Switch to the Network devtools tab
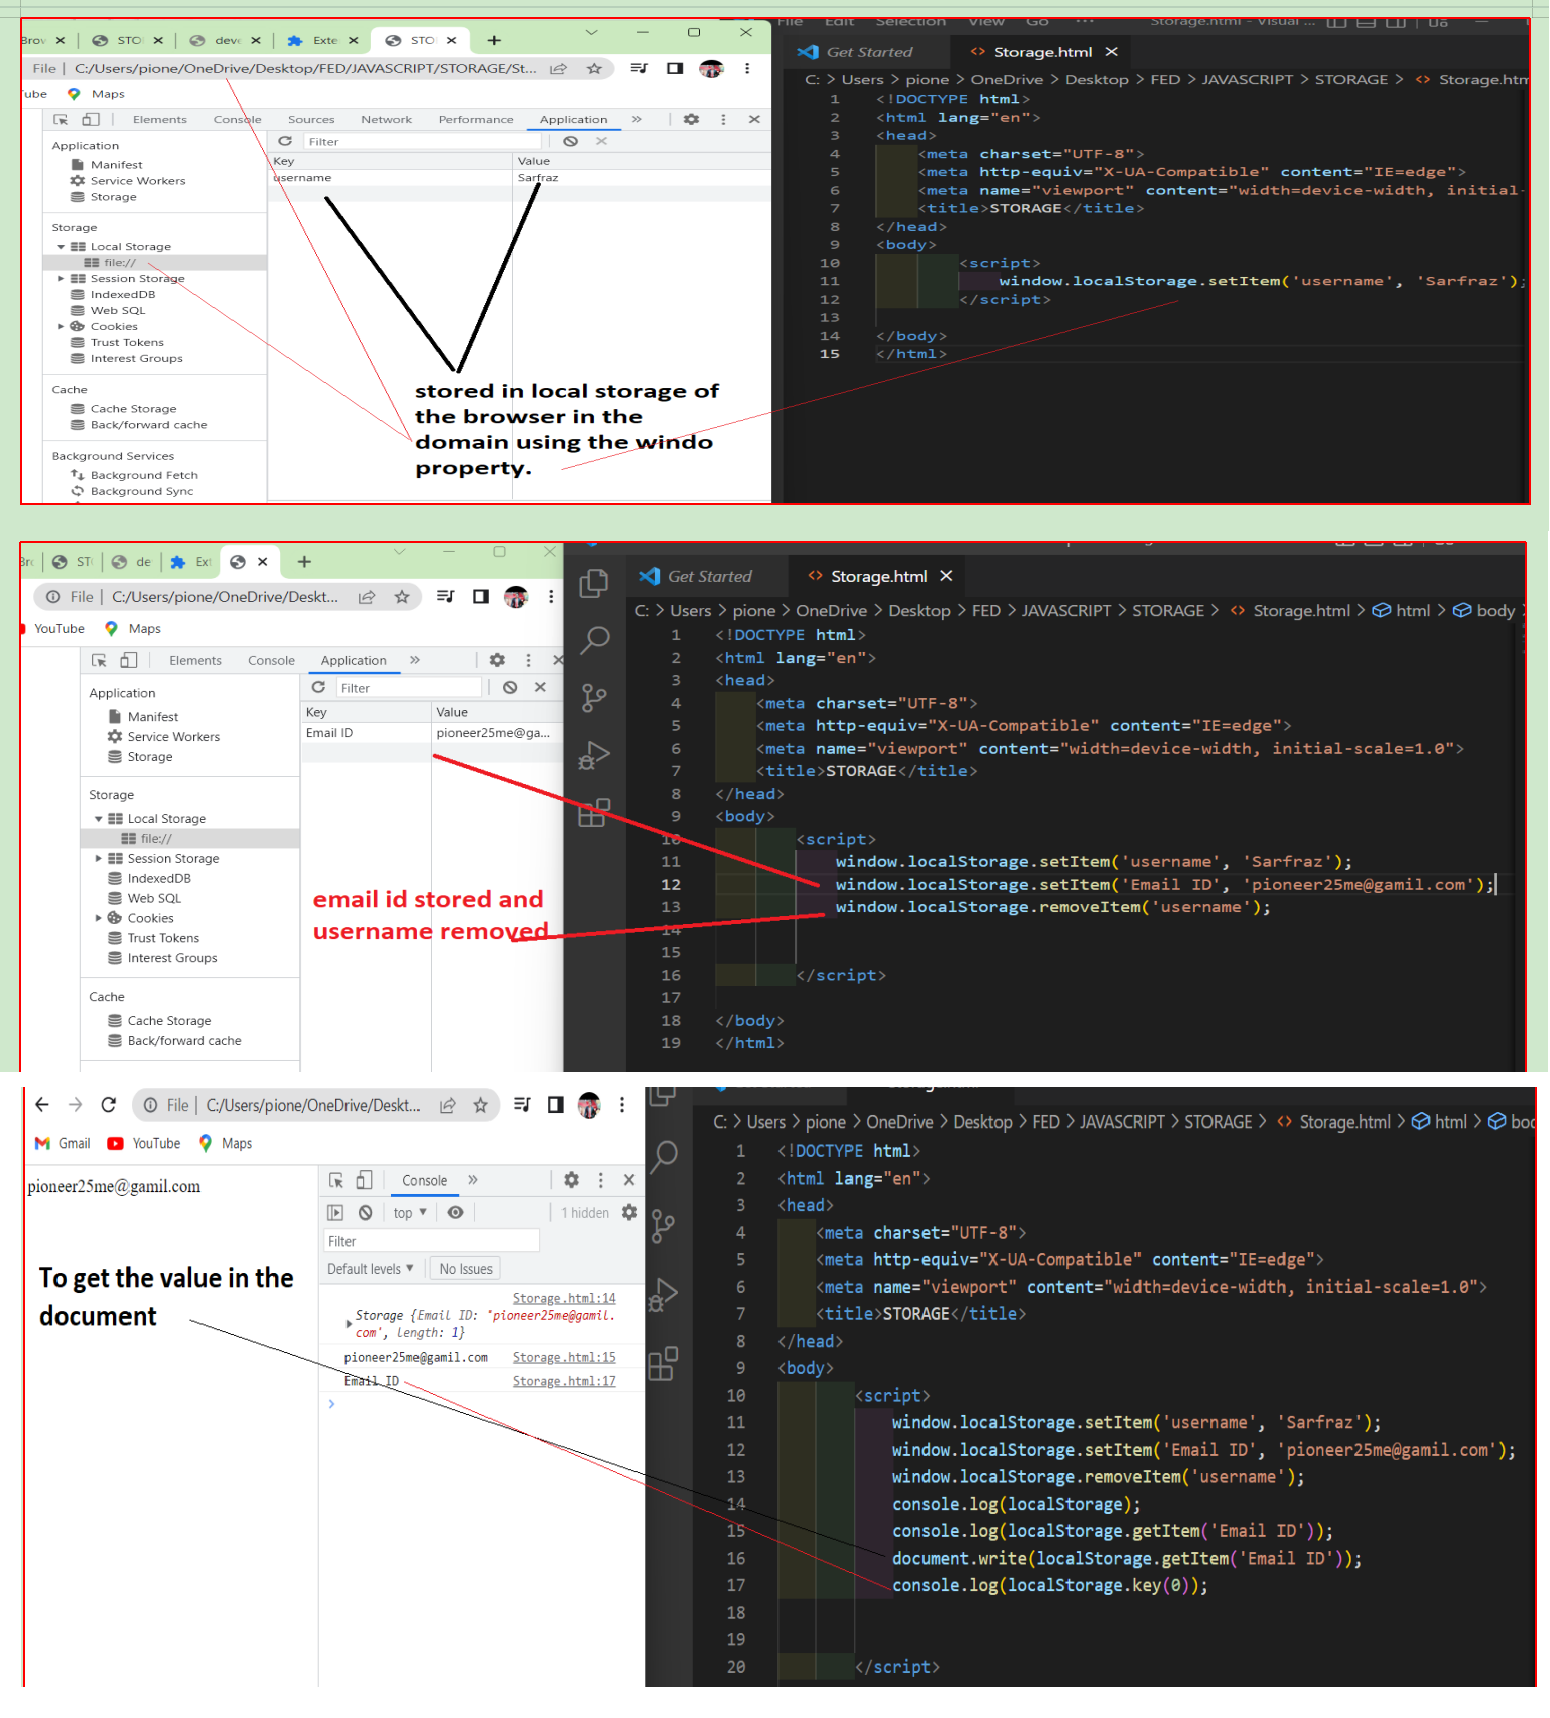Viewport: 1550px width, 1718px height. click(386, 120)
